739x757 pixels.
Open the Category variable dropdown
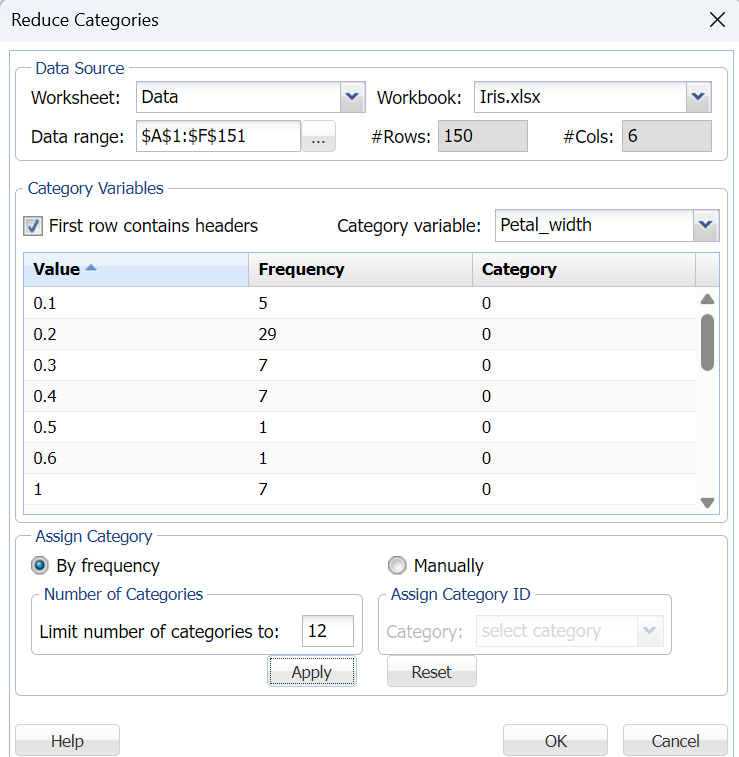click(706, 225)
